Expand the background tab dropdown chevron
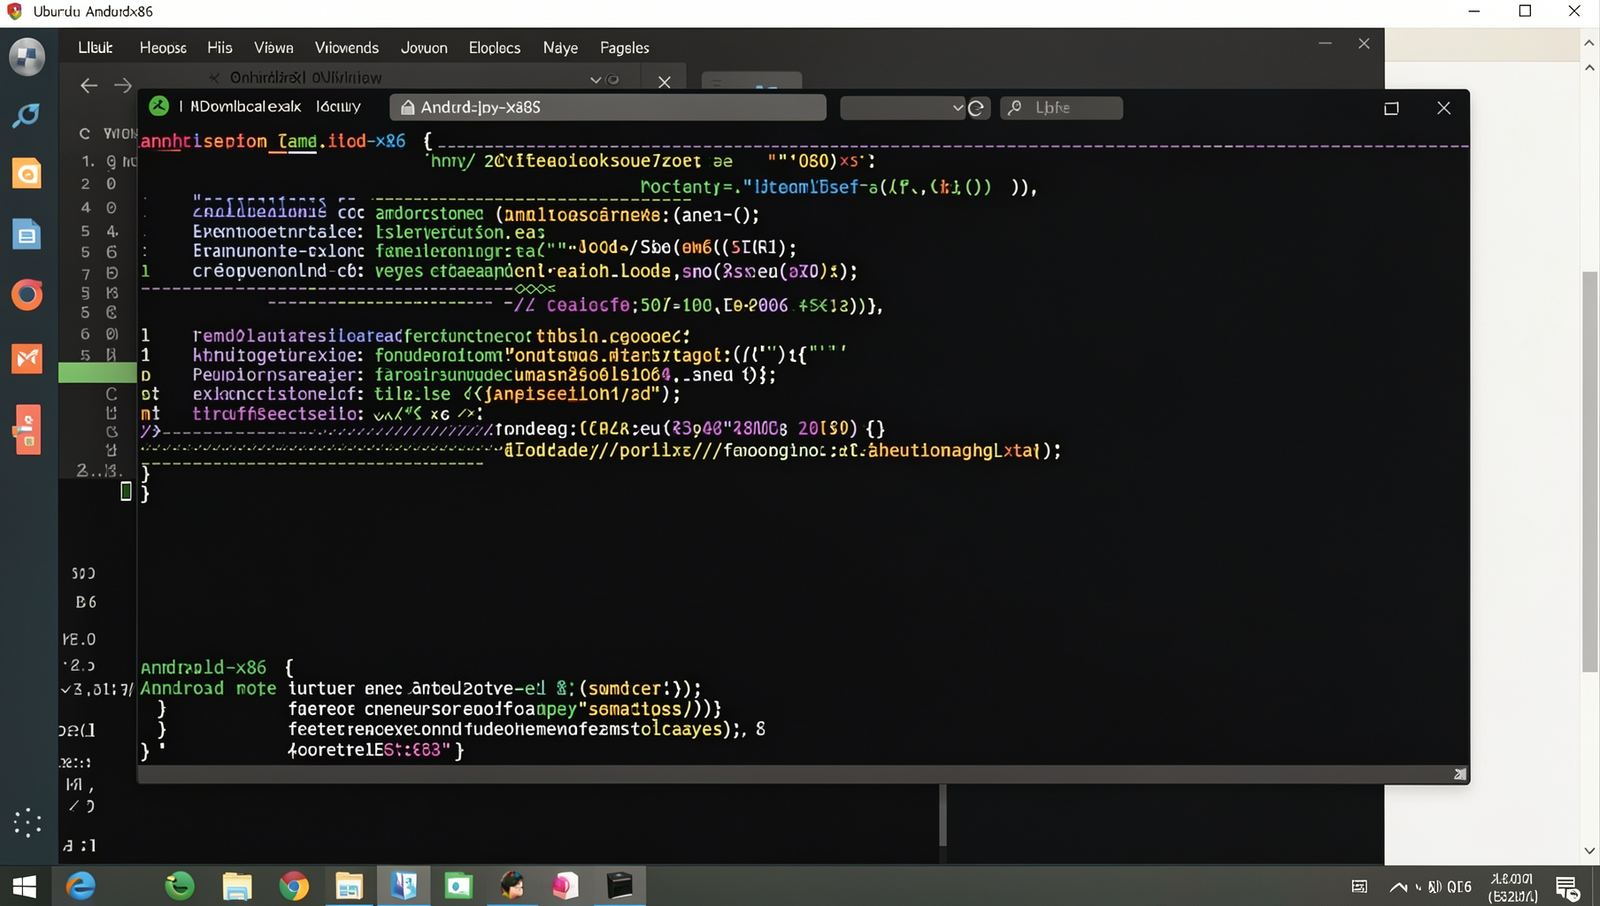Image resolution: width=1600 pixels, height=906 pixels. (x=596, y=79)
